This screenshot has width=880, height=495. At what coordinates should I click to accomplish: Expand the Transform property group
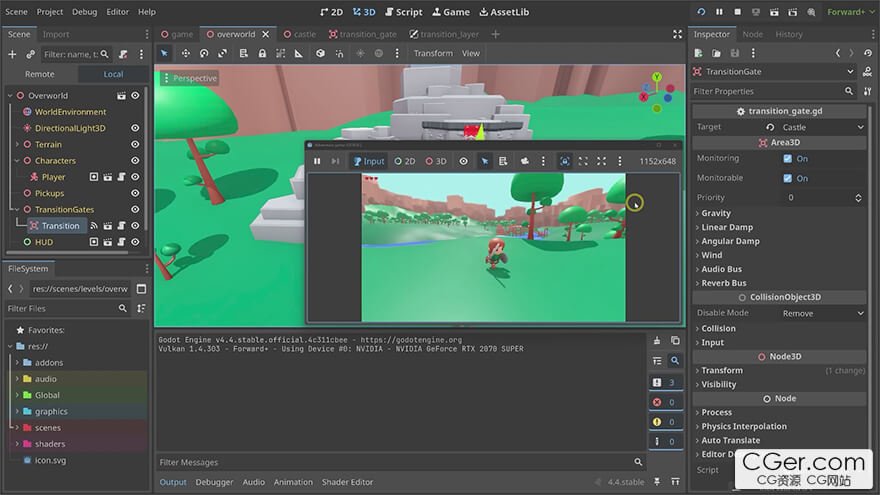point(721,370)
